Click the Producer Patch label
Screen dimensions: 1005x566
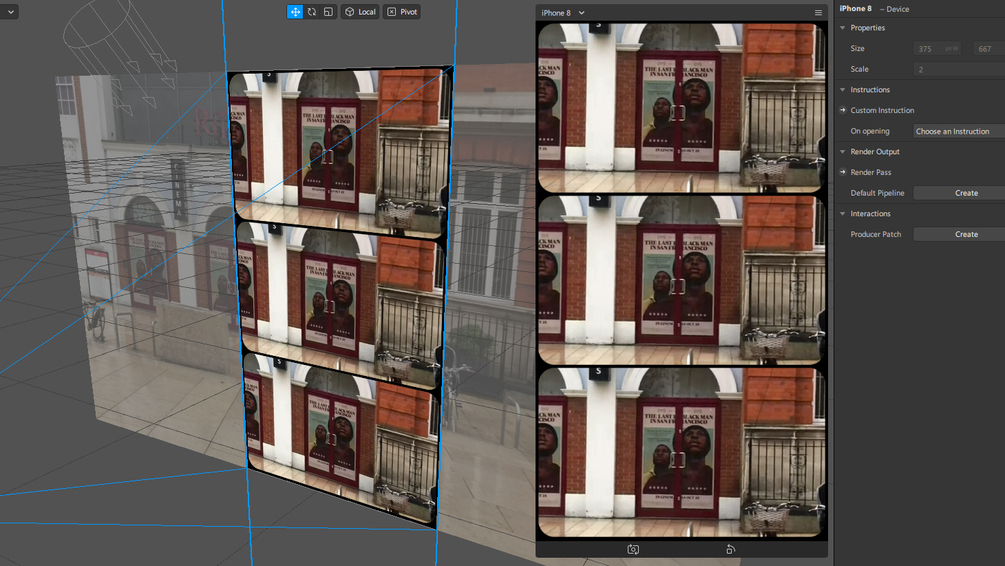876,234
